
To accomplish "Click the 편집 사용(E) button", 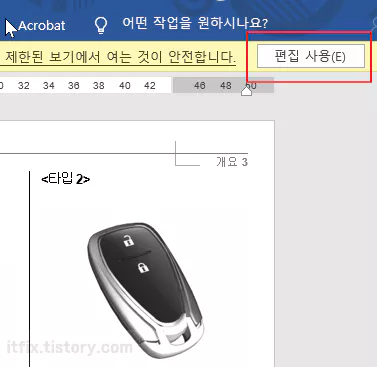I will [x=311, y=56].
